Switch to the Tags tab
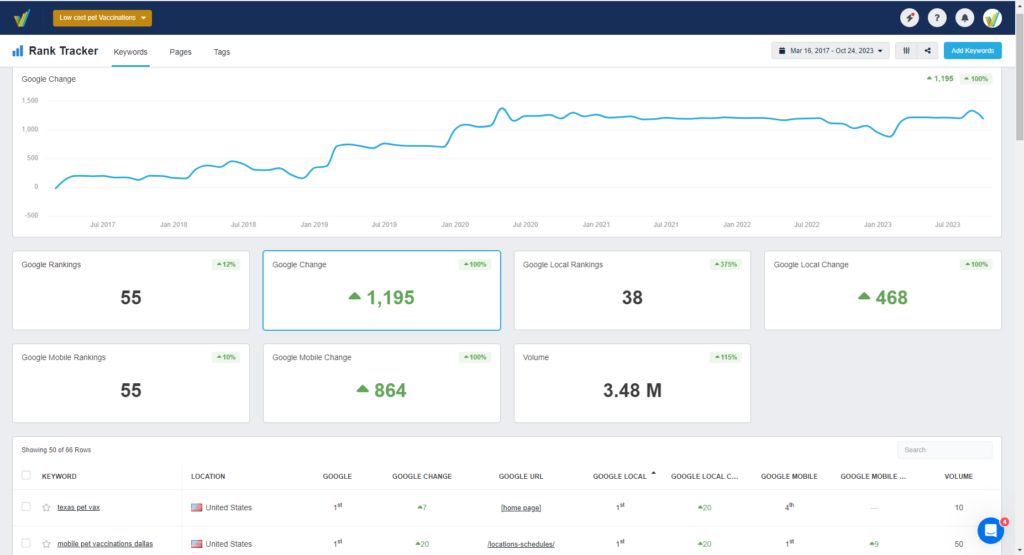This screenshot has height=555, width=1024. click(221, 52)
